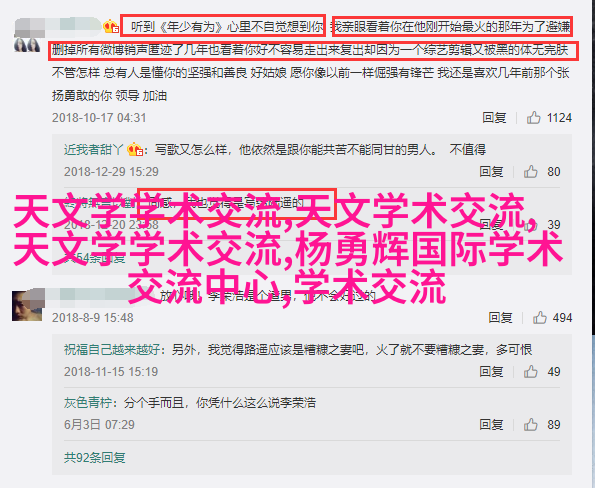Viewport: 595px width, 488px height.
Task: Like 灰色青柠's reply with 89 likes
Action: click(530, 425)
